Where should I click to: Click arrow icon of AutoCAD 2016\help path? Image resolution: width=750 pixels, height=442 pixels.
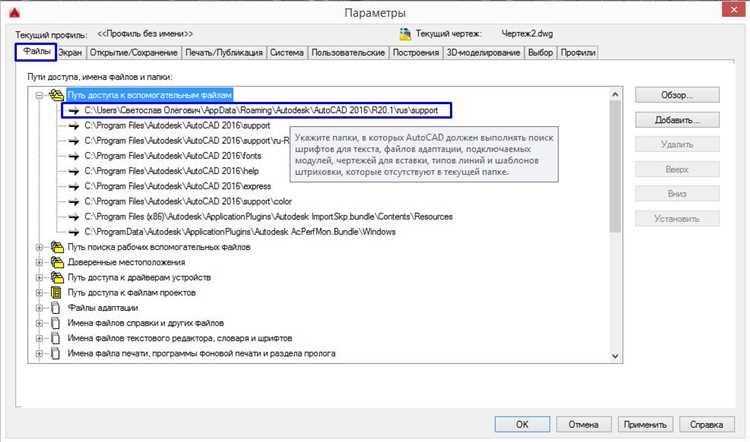73,171
